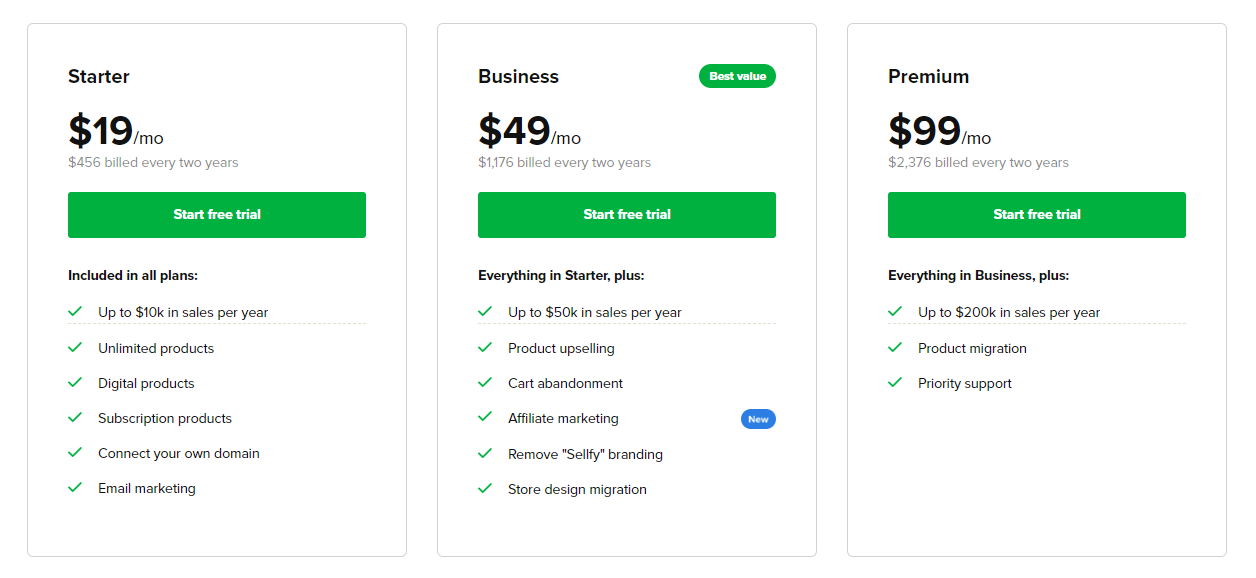Click the Business plan title

[517, 76]
